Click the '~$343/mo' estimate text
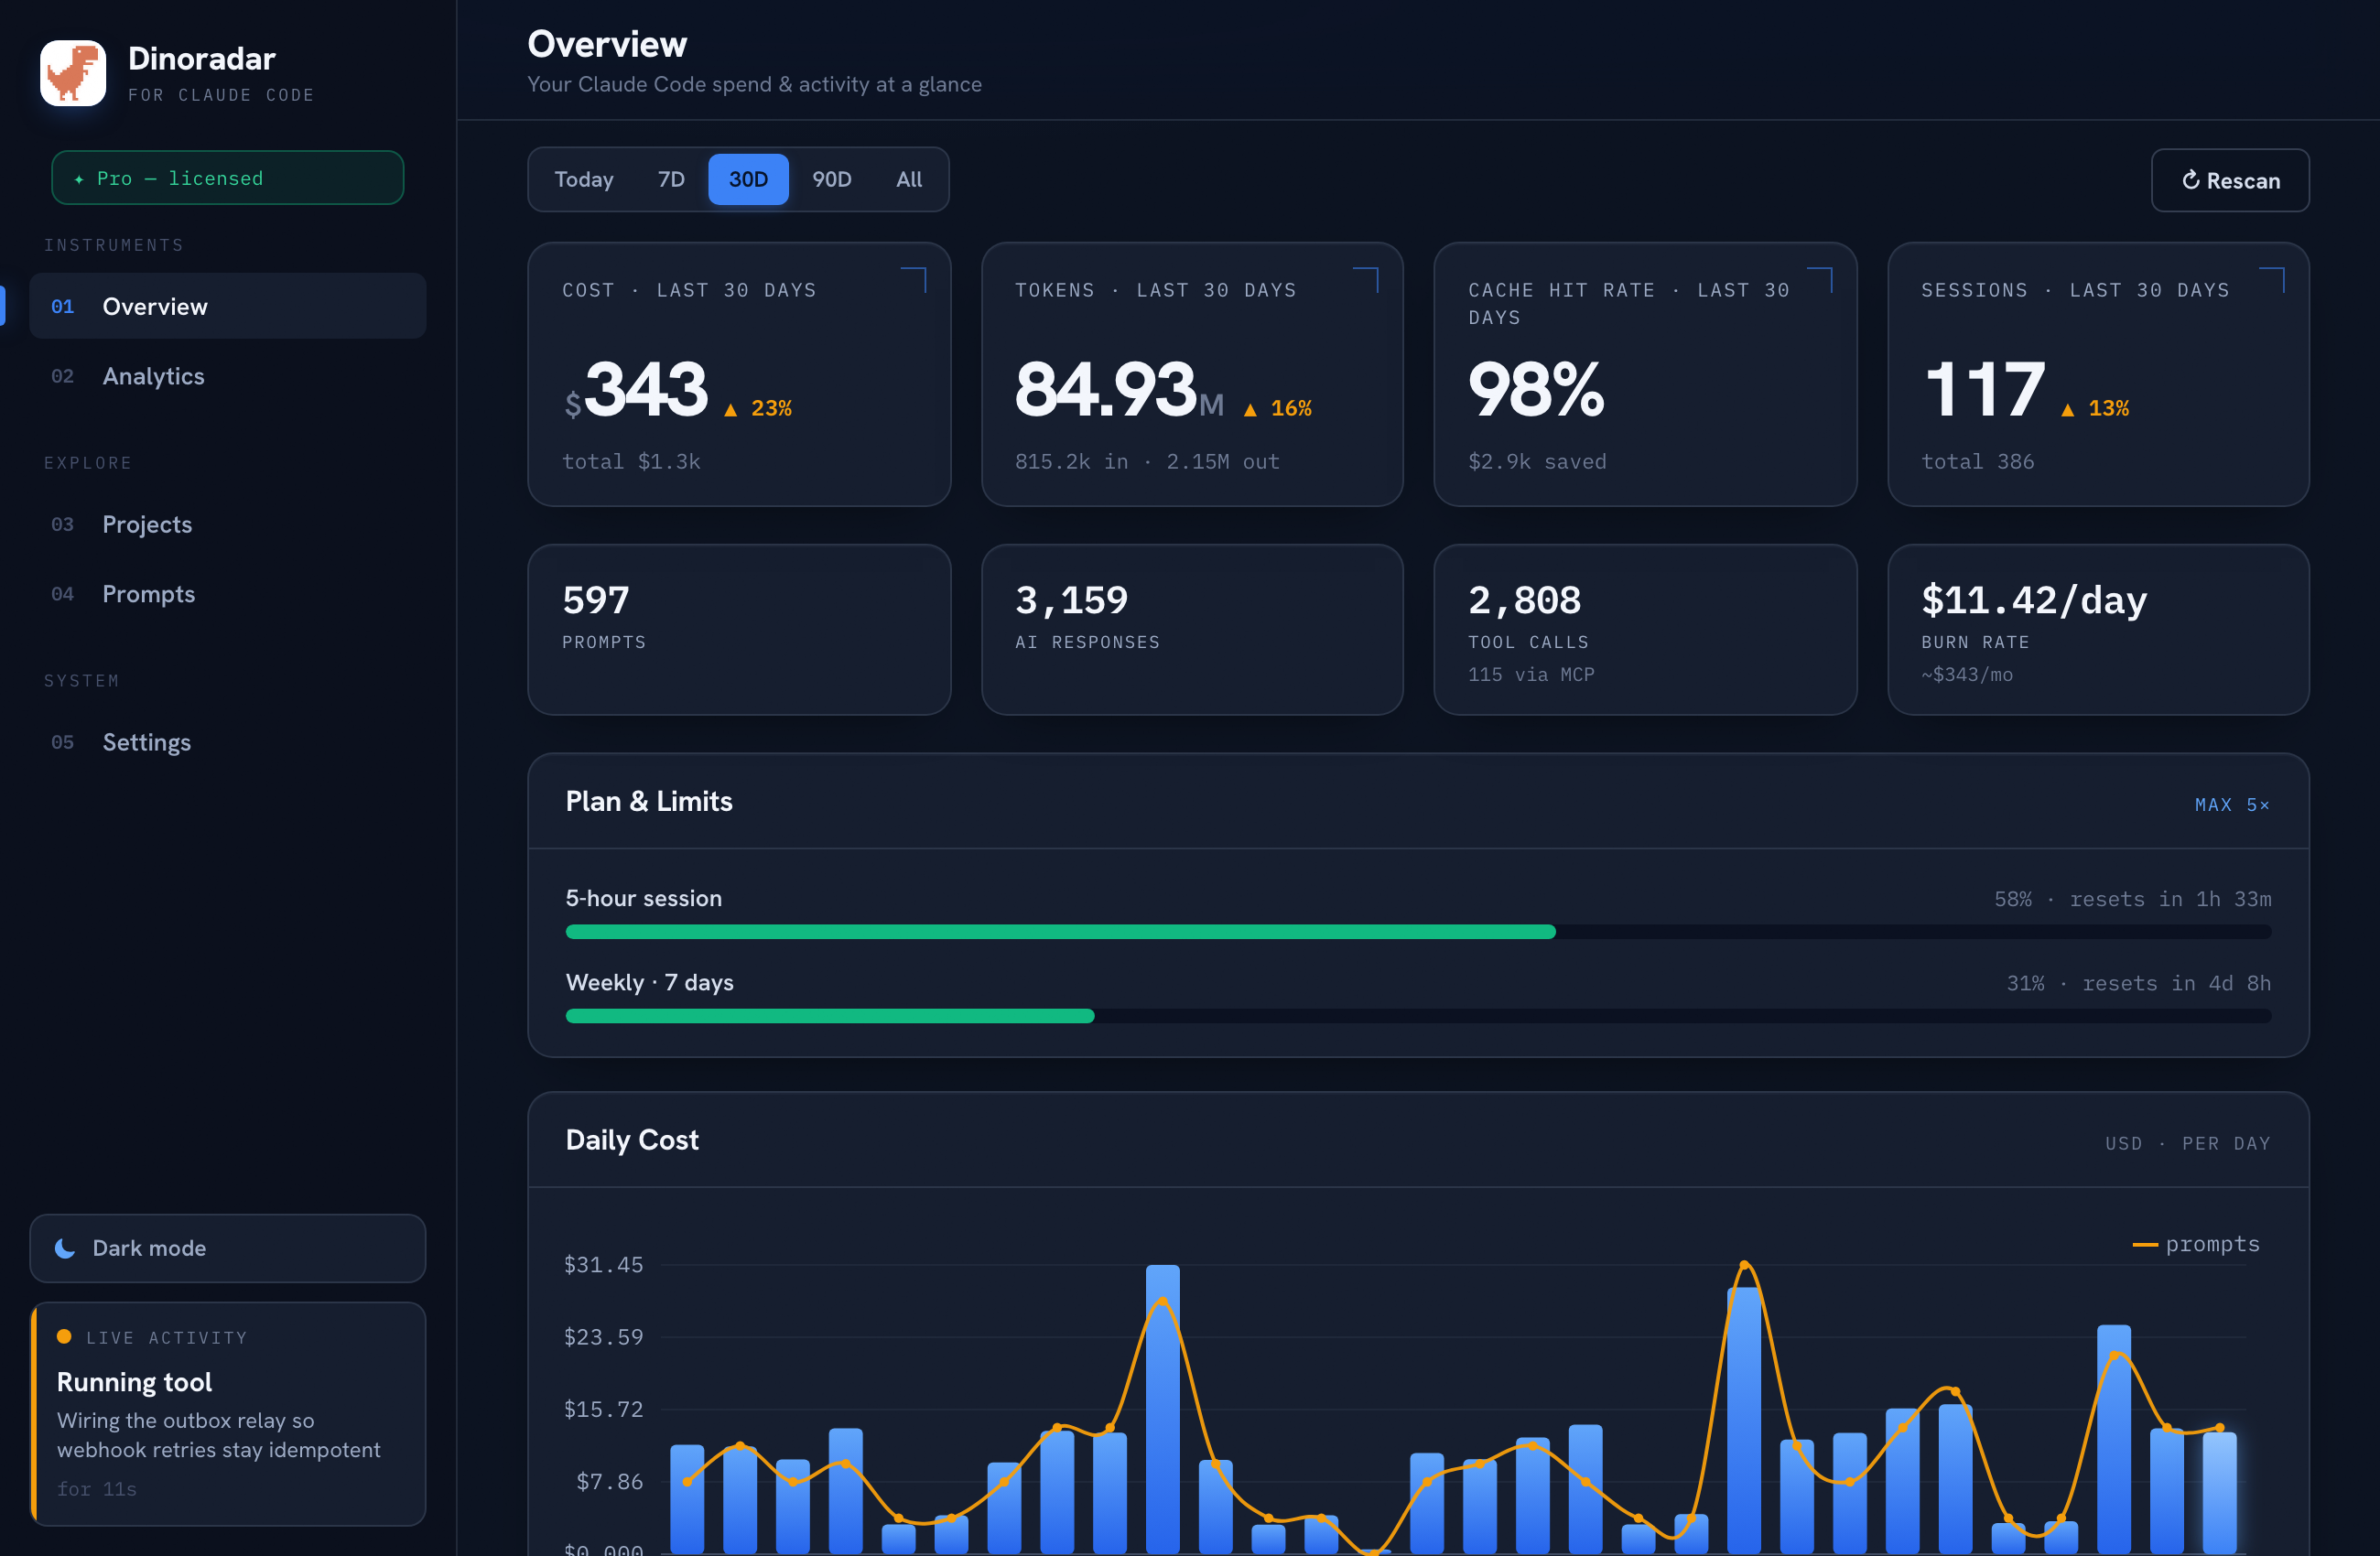 click(x=1967, y=674)
